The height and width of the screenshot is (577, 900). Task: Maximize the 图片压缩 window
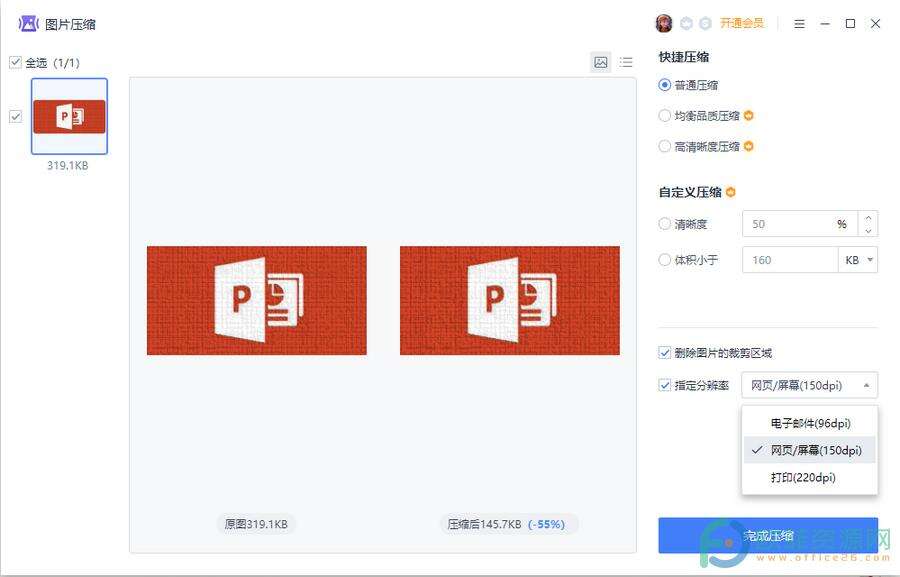tap(851, 24)
